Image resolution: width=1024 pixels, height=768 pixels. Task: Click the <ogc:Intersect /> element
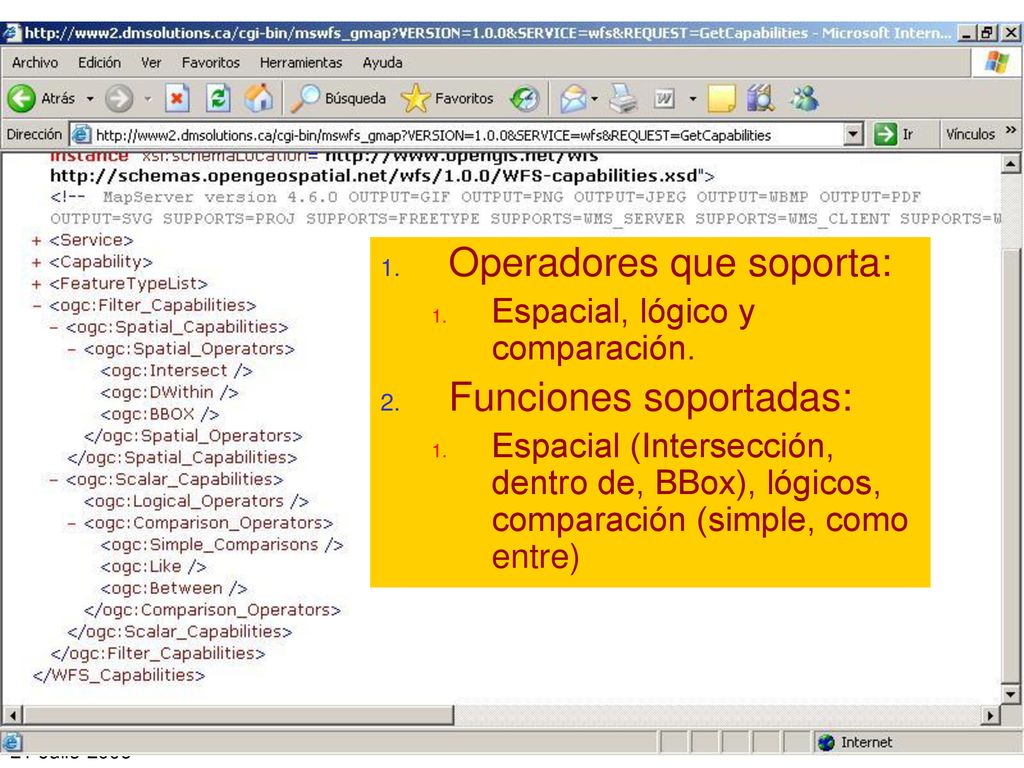click(x=176, y=371)
